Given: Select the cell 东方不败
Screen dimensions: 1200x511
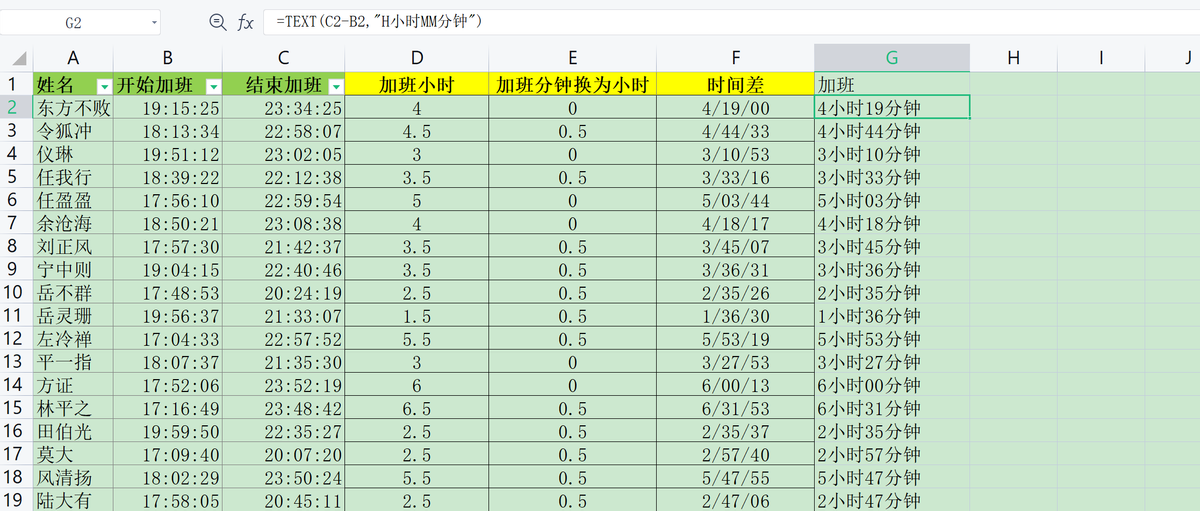Looking at the screenshot, I should 73,107.
